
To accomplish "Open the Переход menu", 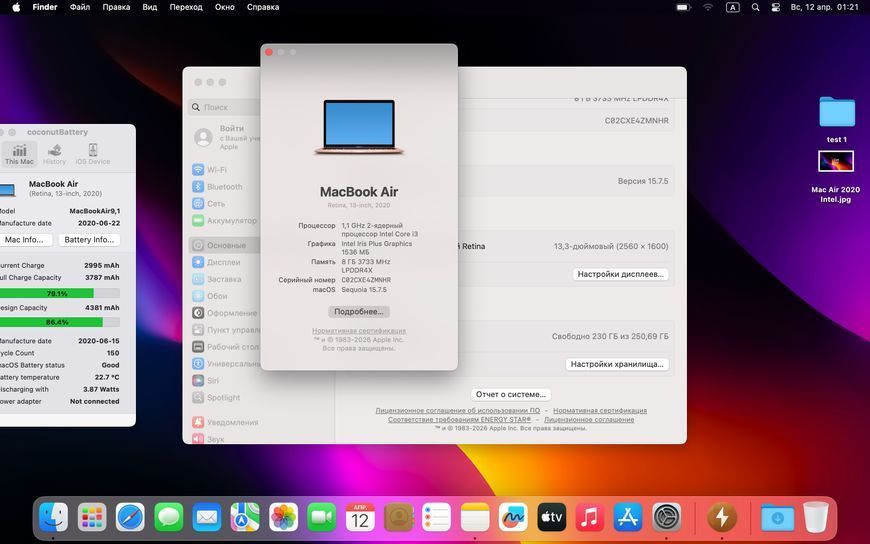I will [186, 7].
